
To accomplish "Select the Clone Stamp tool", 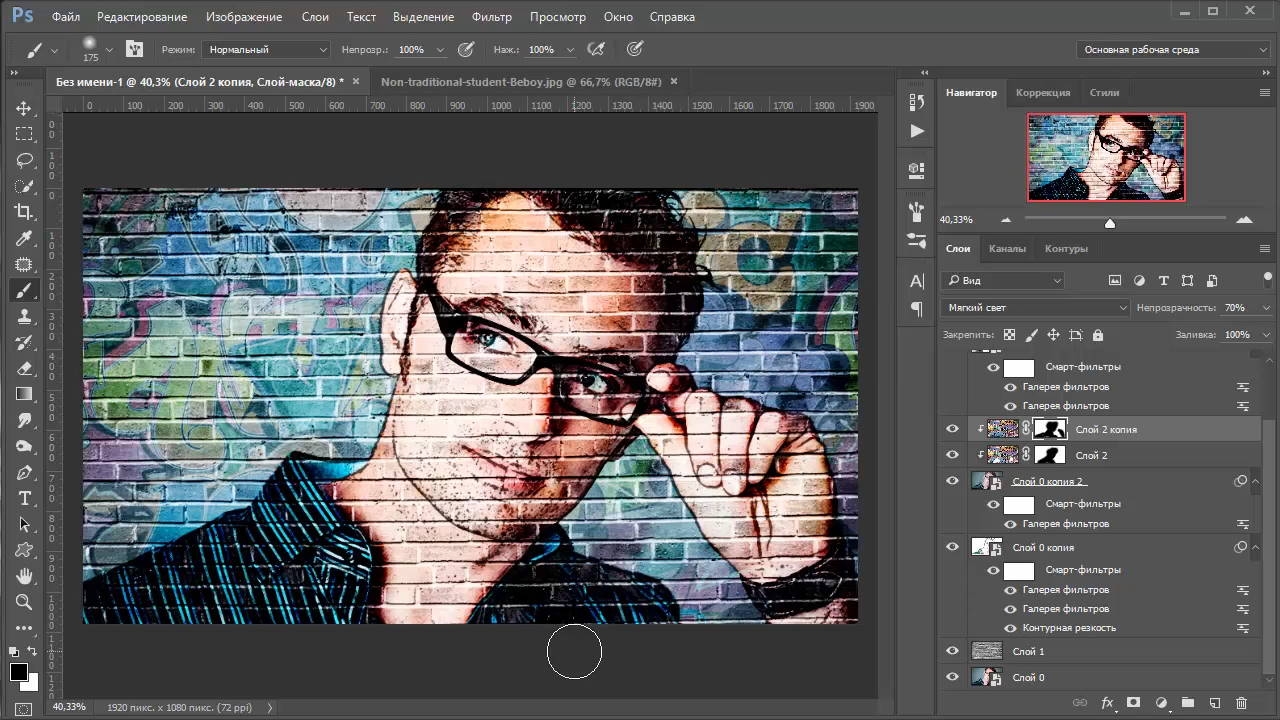I will (x=24, y=316).
